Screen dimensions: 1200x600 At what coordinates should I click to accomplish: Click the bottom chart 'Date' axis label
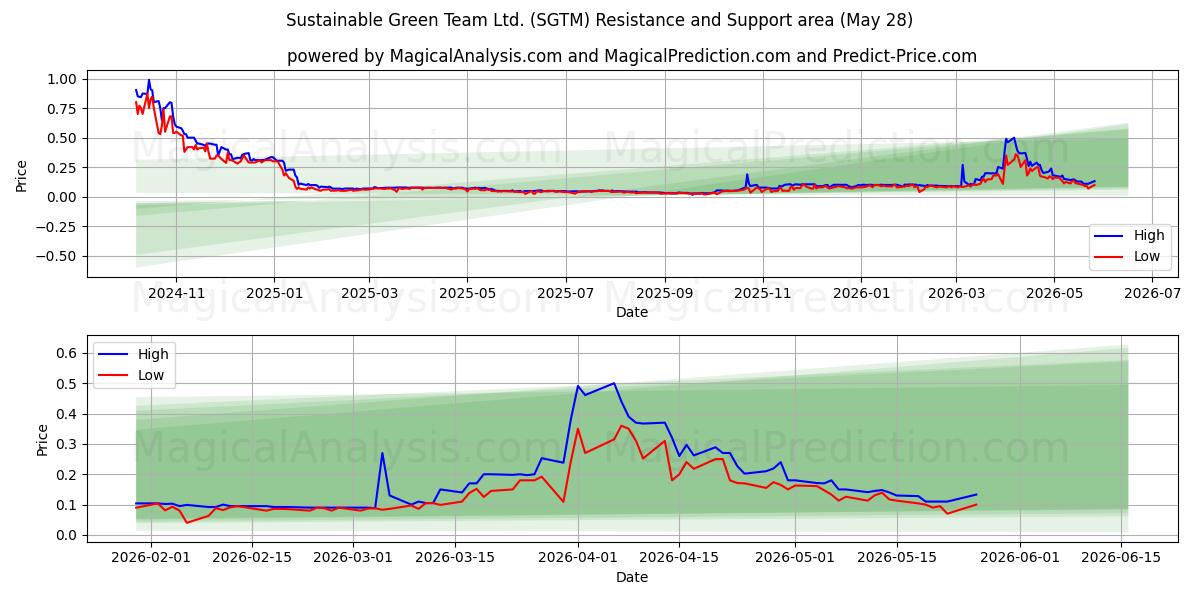tap(632, 577)
